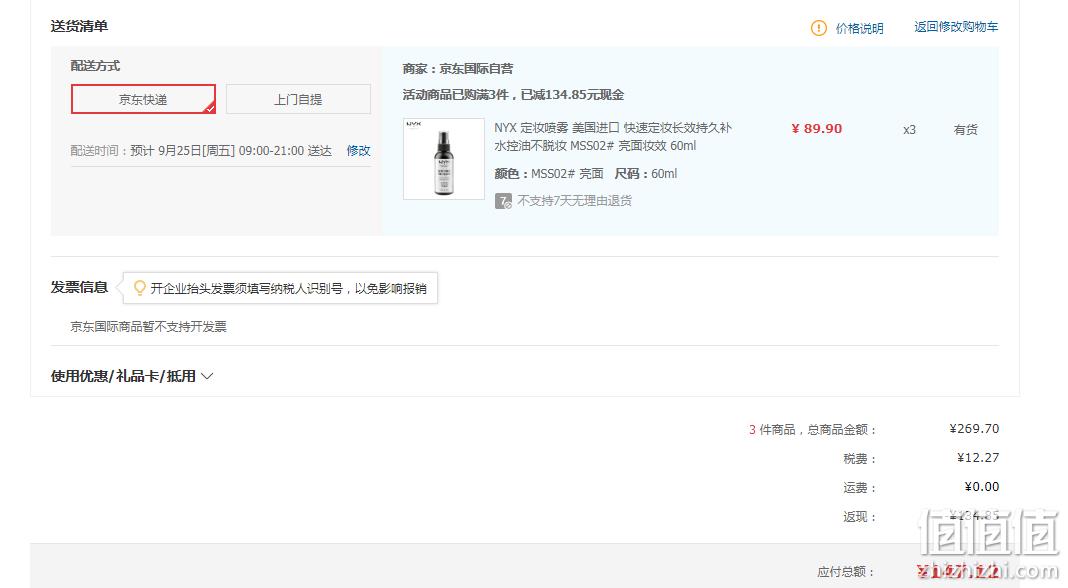Click the orange price info exclamation icon
The image size is (1068, 588).
pyautogui.click(x=818, y=28)
